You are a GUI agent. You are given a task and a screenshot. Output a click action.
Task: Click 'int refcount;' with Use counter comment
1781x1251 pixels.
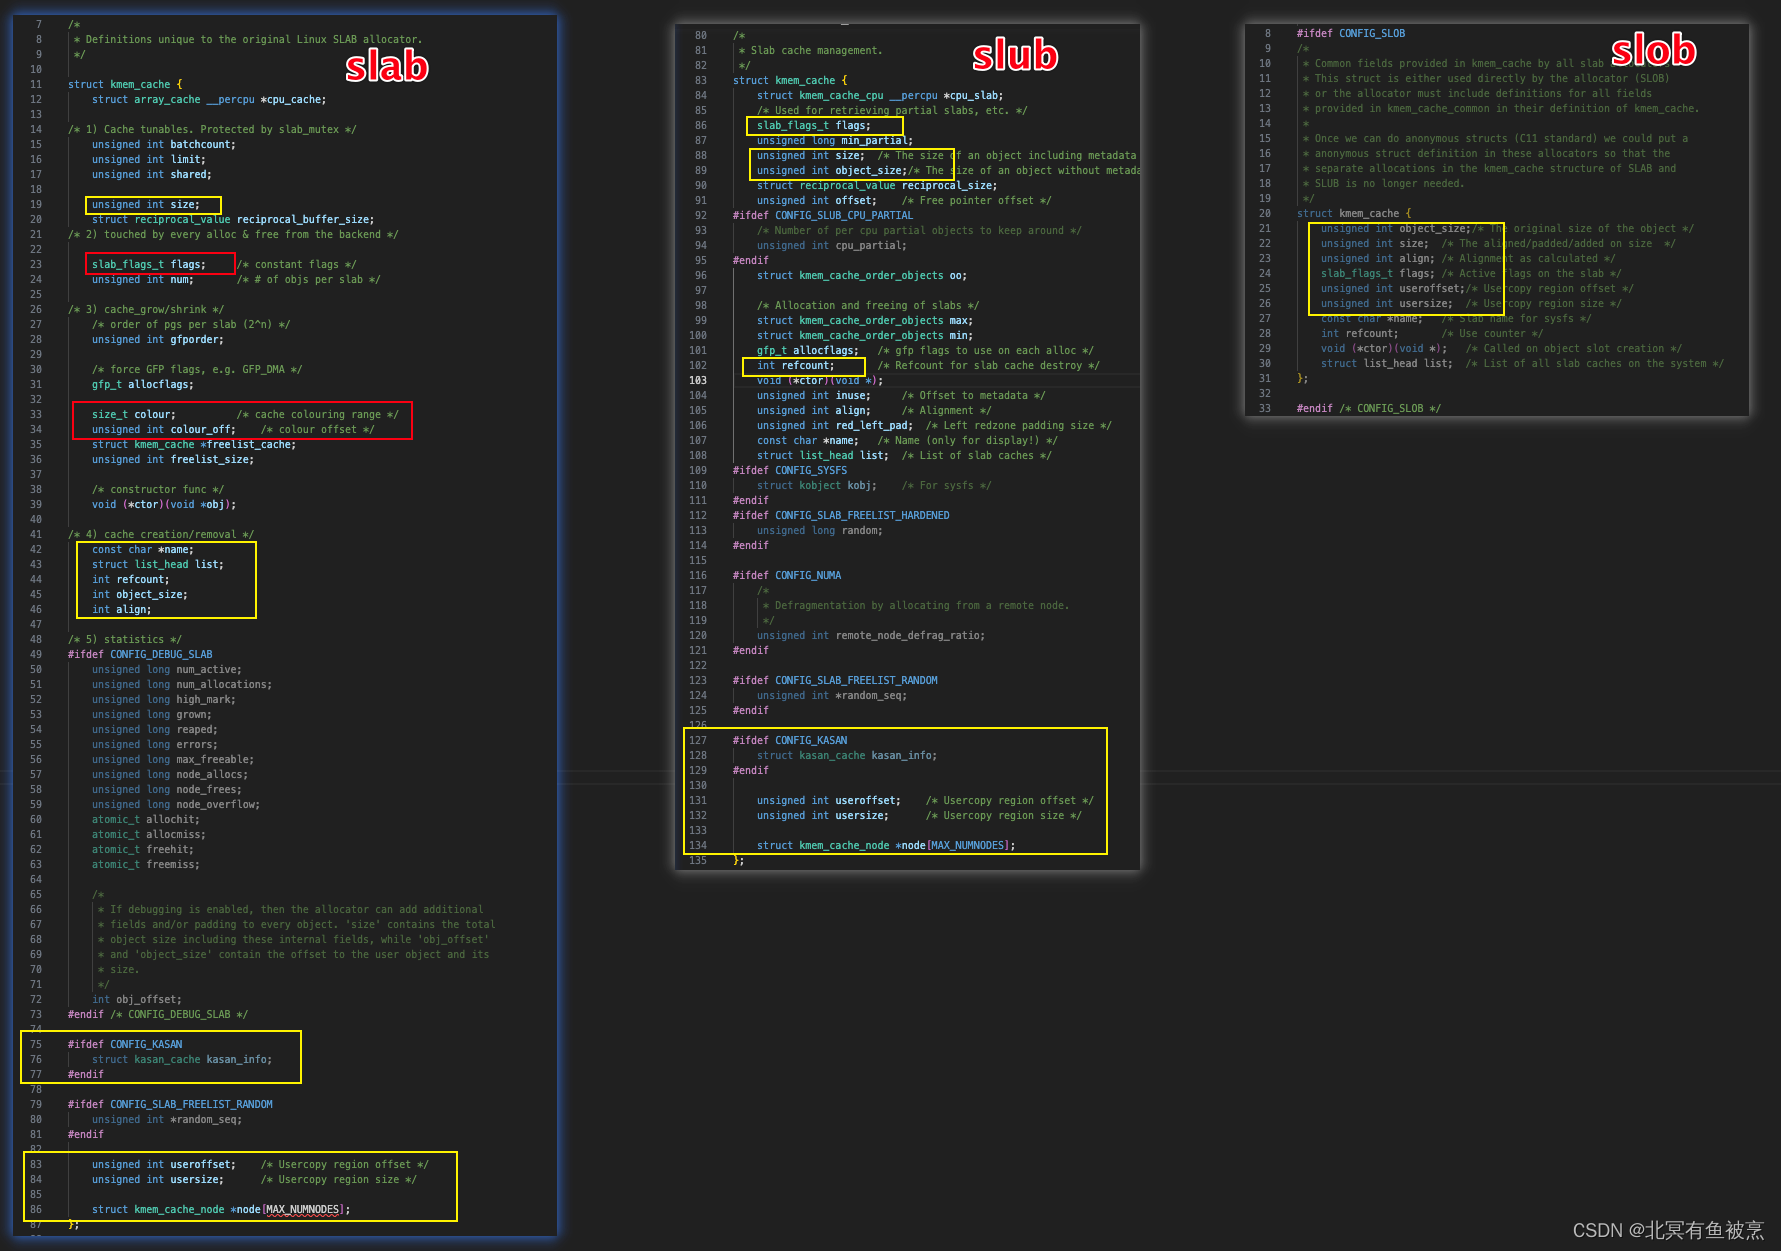pos(1360,333)
